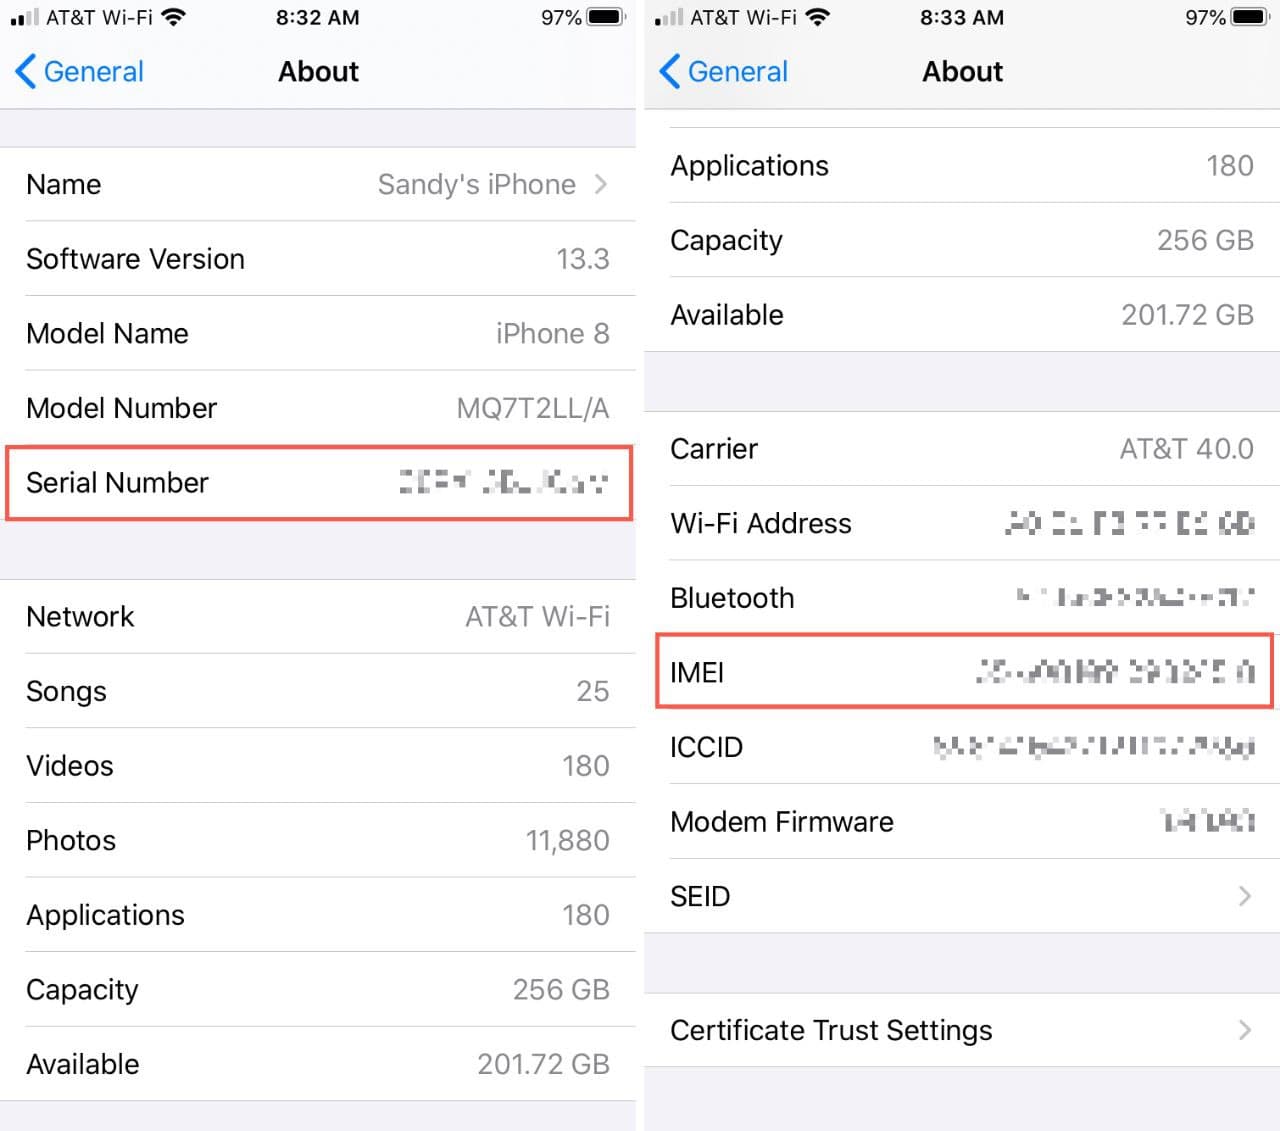Viewport: 1280px width, 1131px height.
Task: Open the Name row using its disclosure chevron
Action: tap(600, 184)
